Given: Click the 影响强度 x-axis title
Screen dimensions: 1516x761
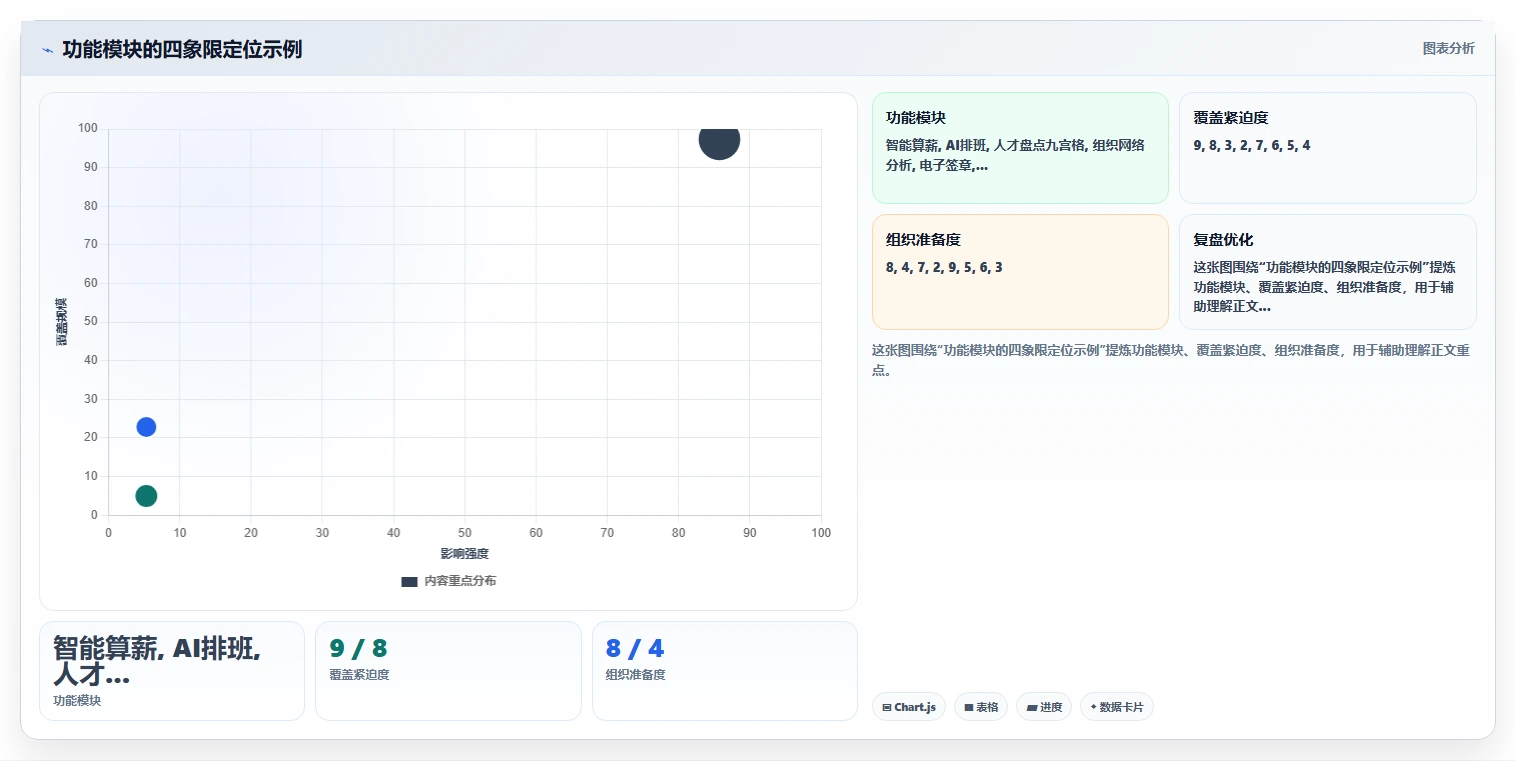Looking at the screenshot, I should [x=465, y=554].
